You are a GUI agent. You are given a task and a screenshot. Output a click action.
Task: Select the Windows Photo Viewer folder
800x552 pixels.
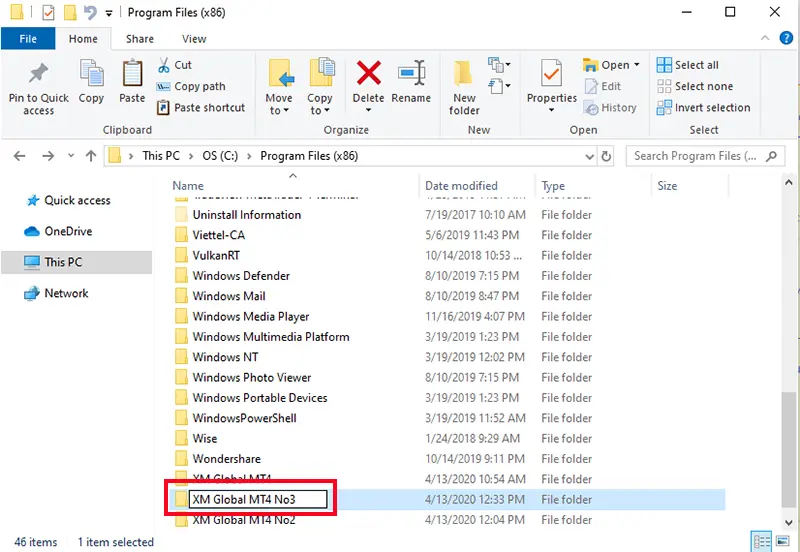[252, 378]
